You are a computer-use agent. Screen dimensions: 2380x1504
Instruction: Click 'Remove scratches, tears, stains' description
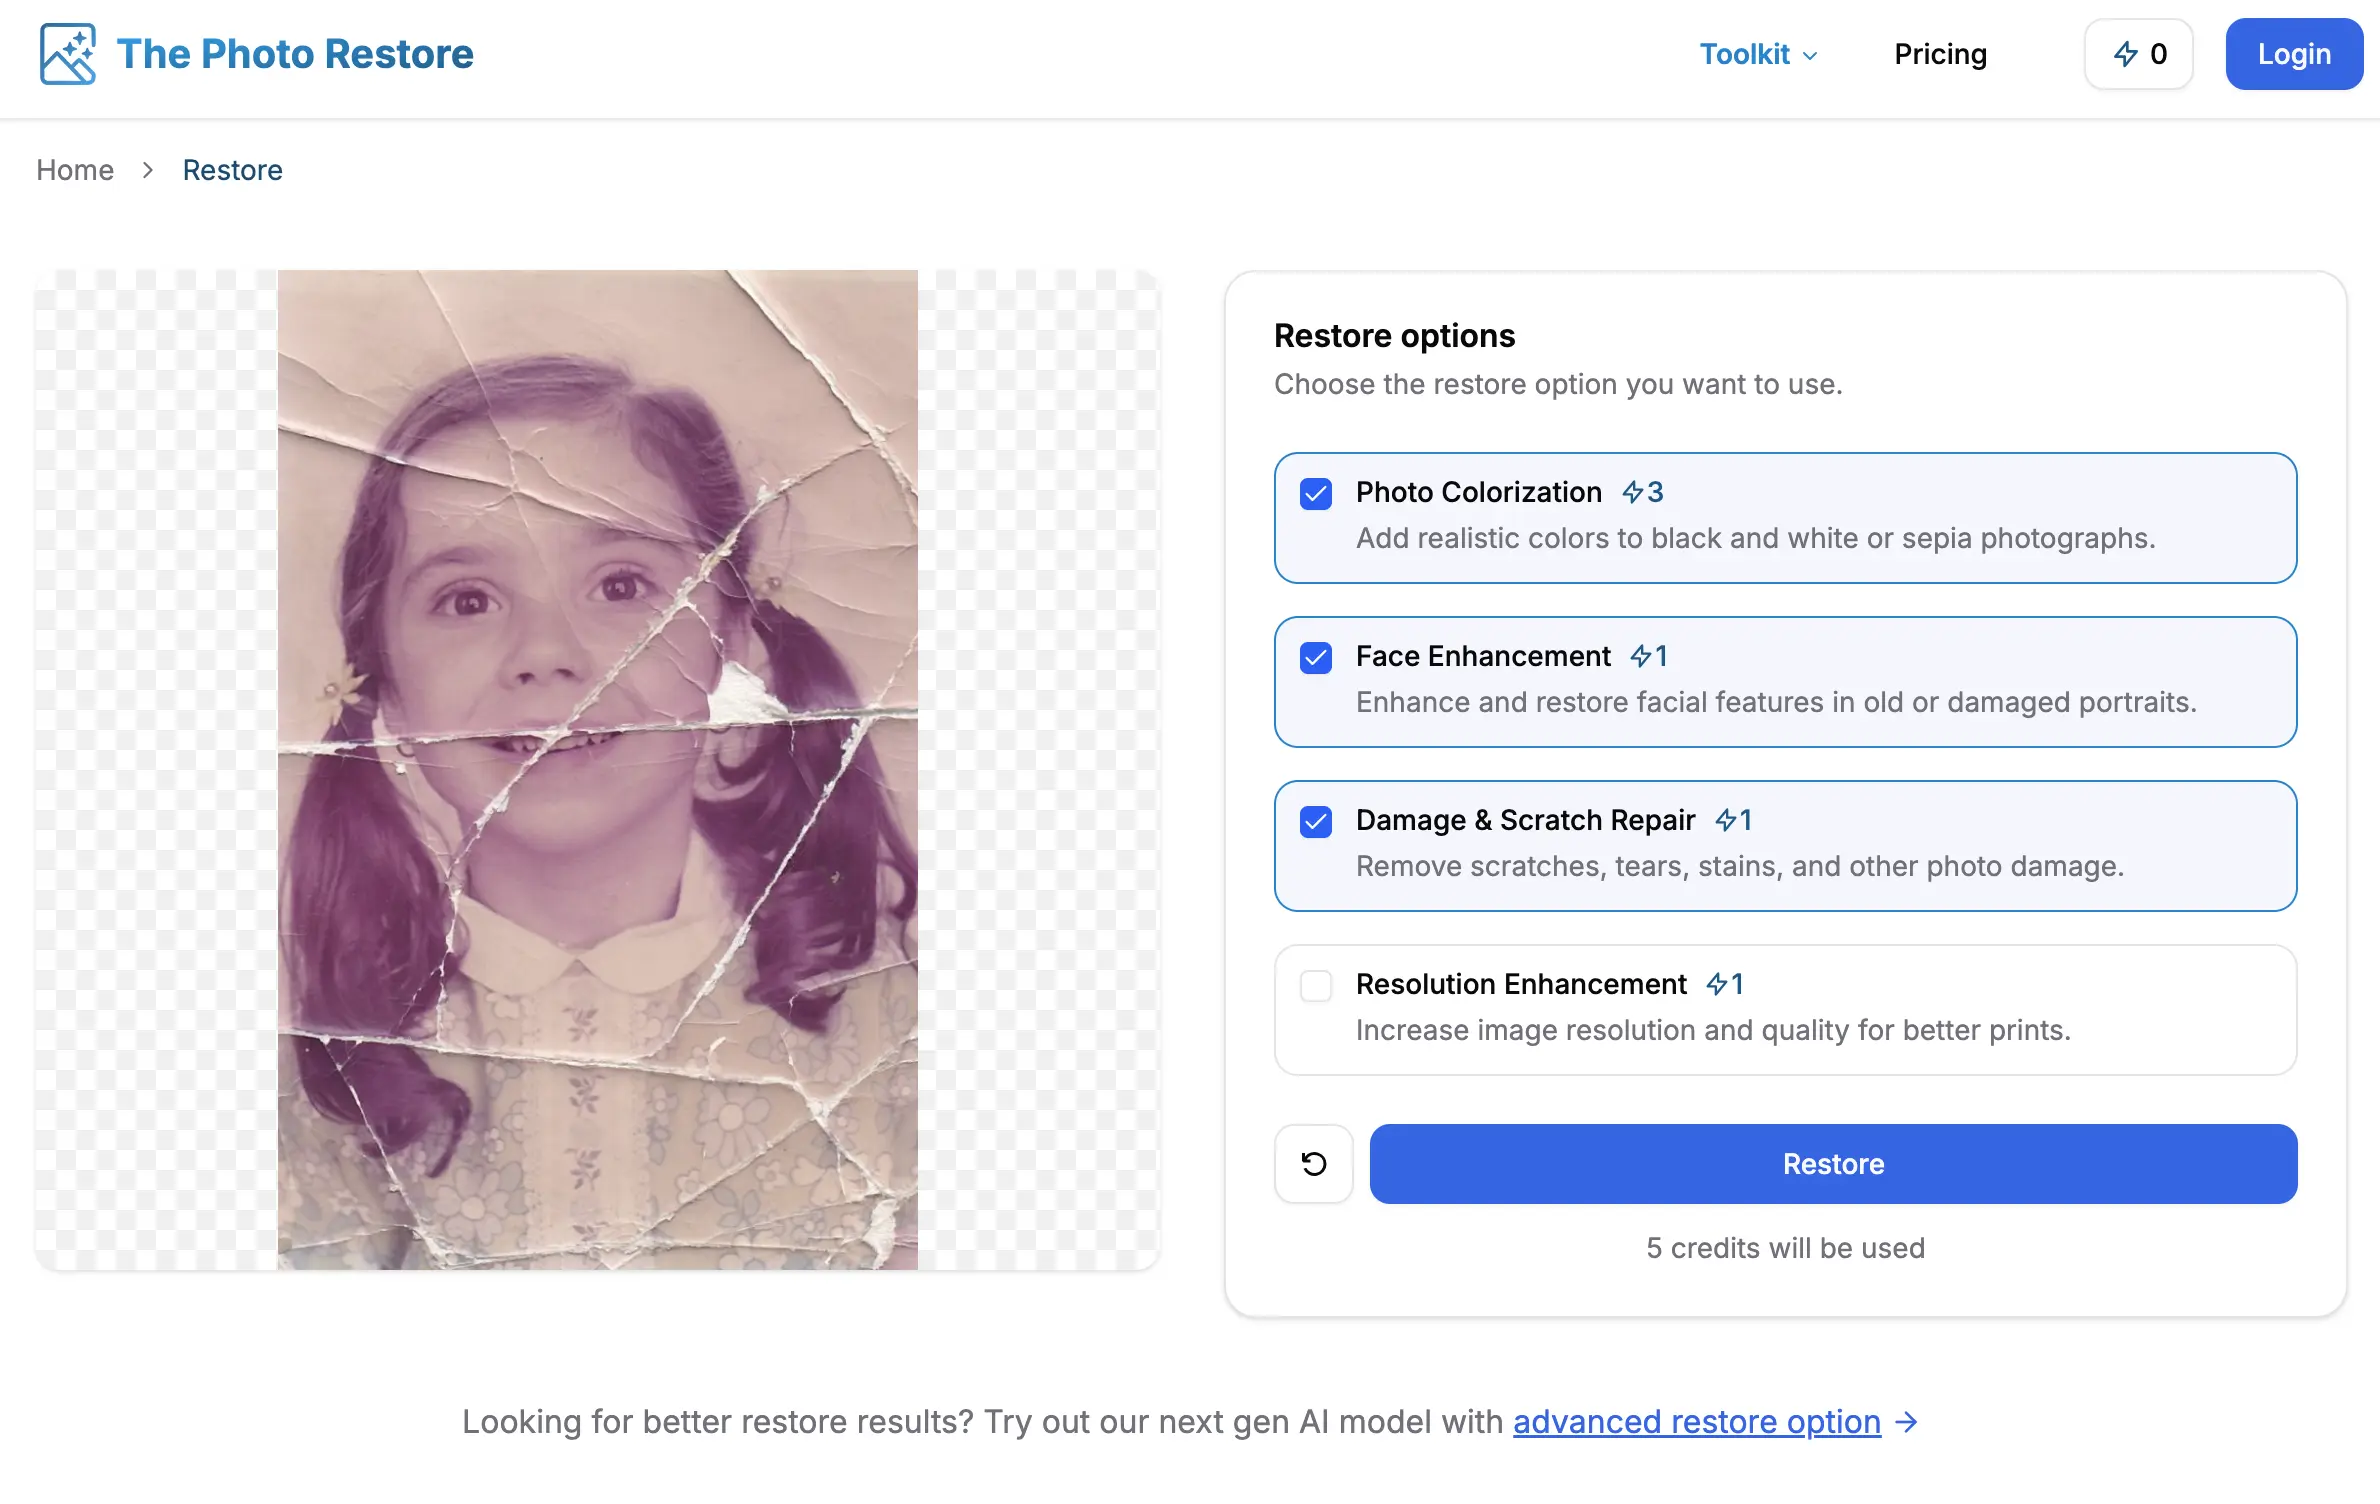click(x=1739, y=866)
